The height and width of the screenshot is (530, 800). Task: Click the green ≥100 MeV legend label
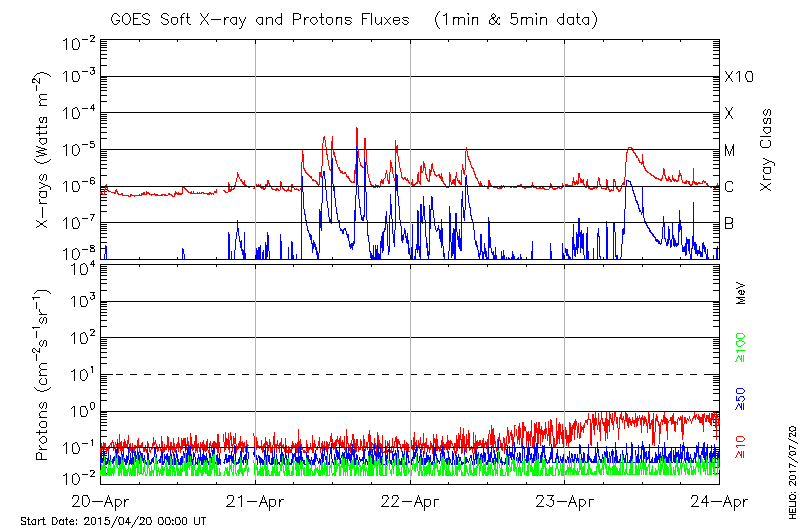(x=741, y=346)
